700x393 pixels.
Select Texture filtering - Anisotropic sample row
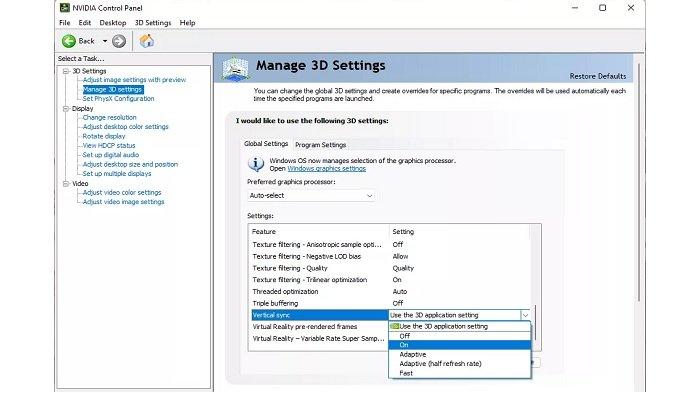[x=390, y=245]
